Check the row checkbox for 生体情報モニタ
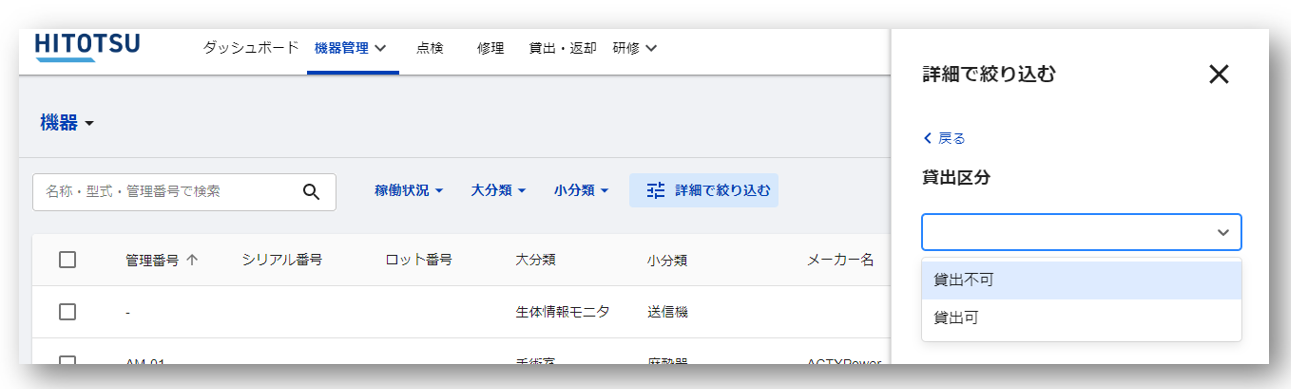The height and width of the screenshot is (389, 1291). point(67,311)
